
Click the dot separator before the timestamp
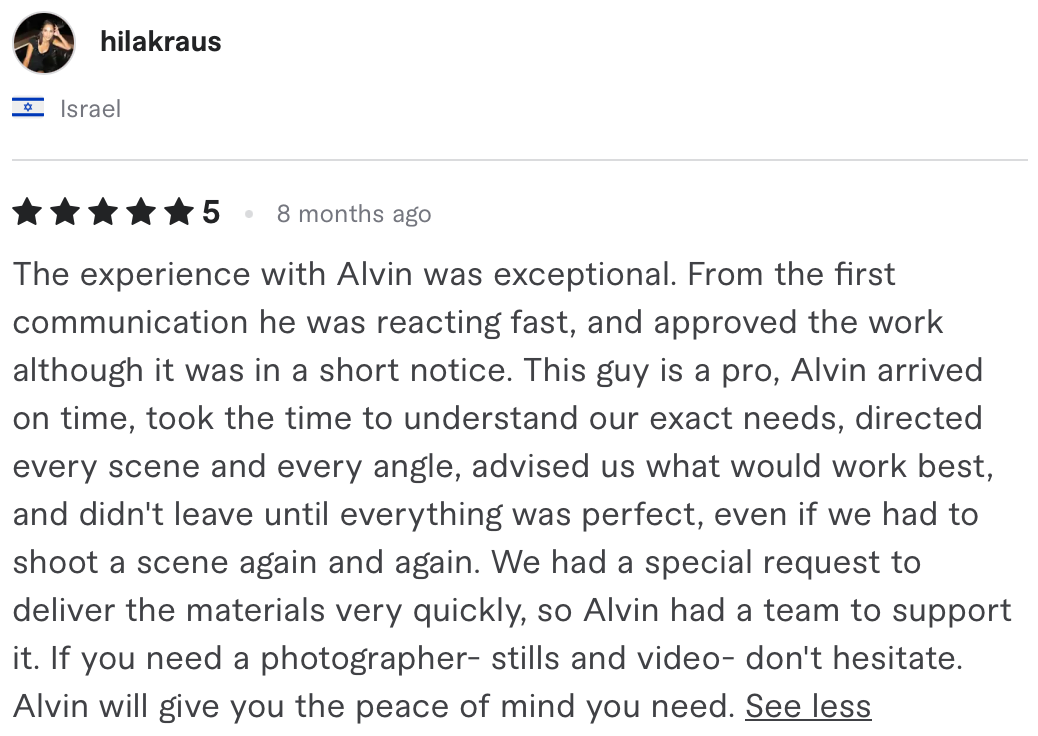click(x=249, y=214)
